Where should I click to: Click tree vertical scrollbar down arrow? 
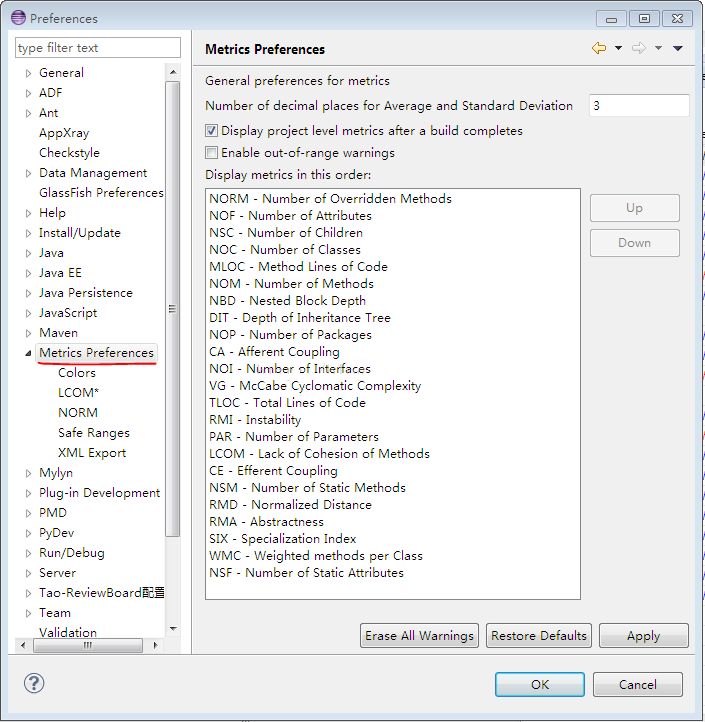[173, 629]
